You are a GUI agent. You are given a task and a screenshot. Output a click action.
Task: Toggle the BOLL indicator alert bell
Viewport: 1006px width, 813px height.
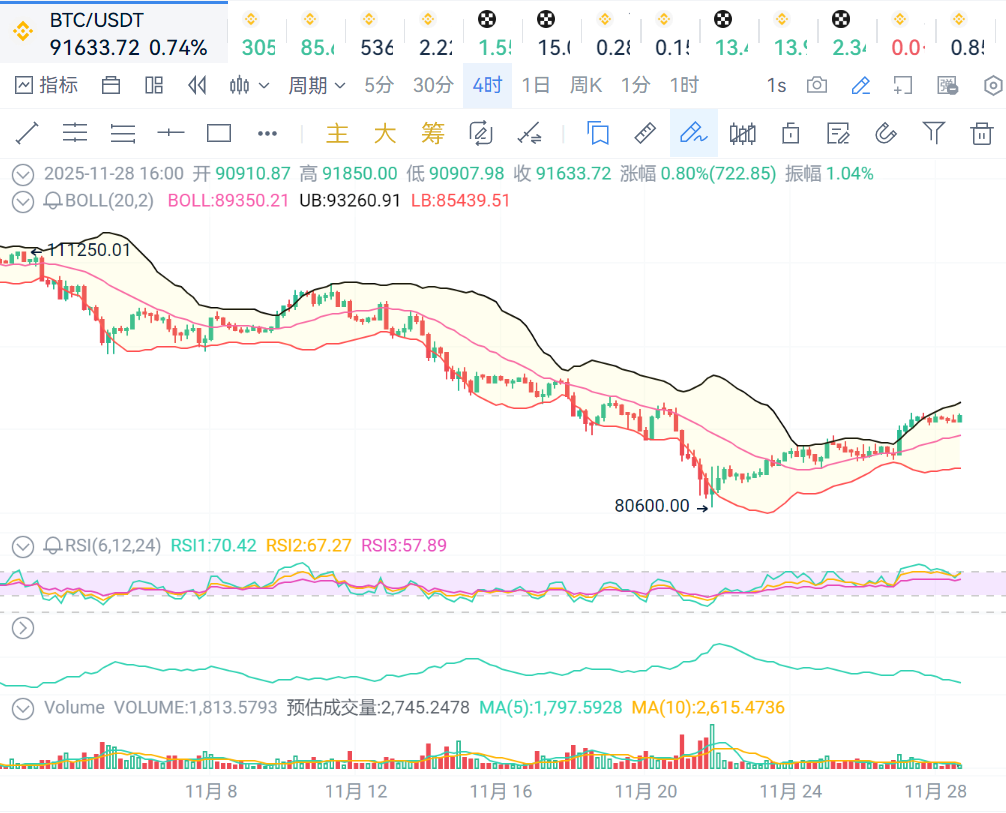click(x=53, y=201)
